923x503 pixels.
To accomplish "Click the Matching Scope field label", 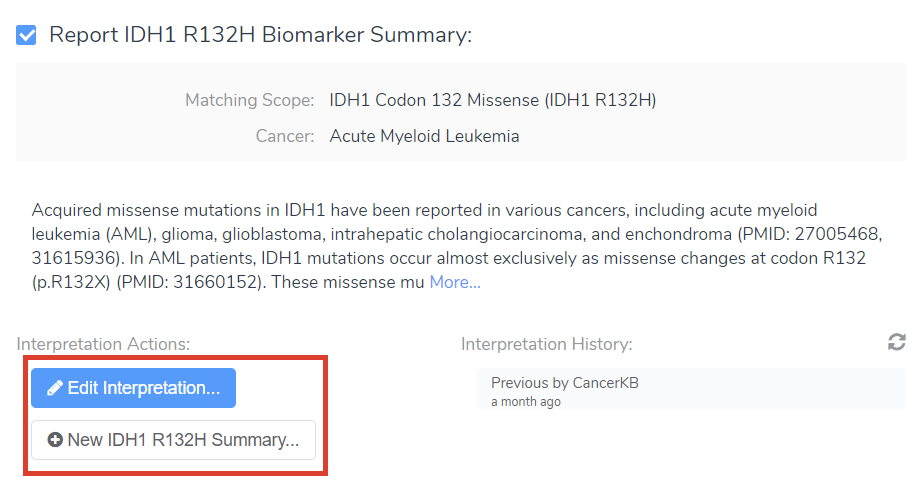I will (x=250, y=101).
